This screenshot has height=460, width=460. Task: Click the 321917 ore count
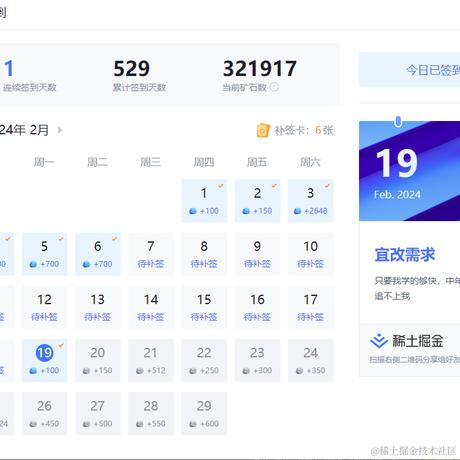(x=260, y=68)
